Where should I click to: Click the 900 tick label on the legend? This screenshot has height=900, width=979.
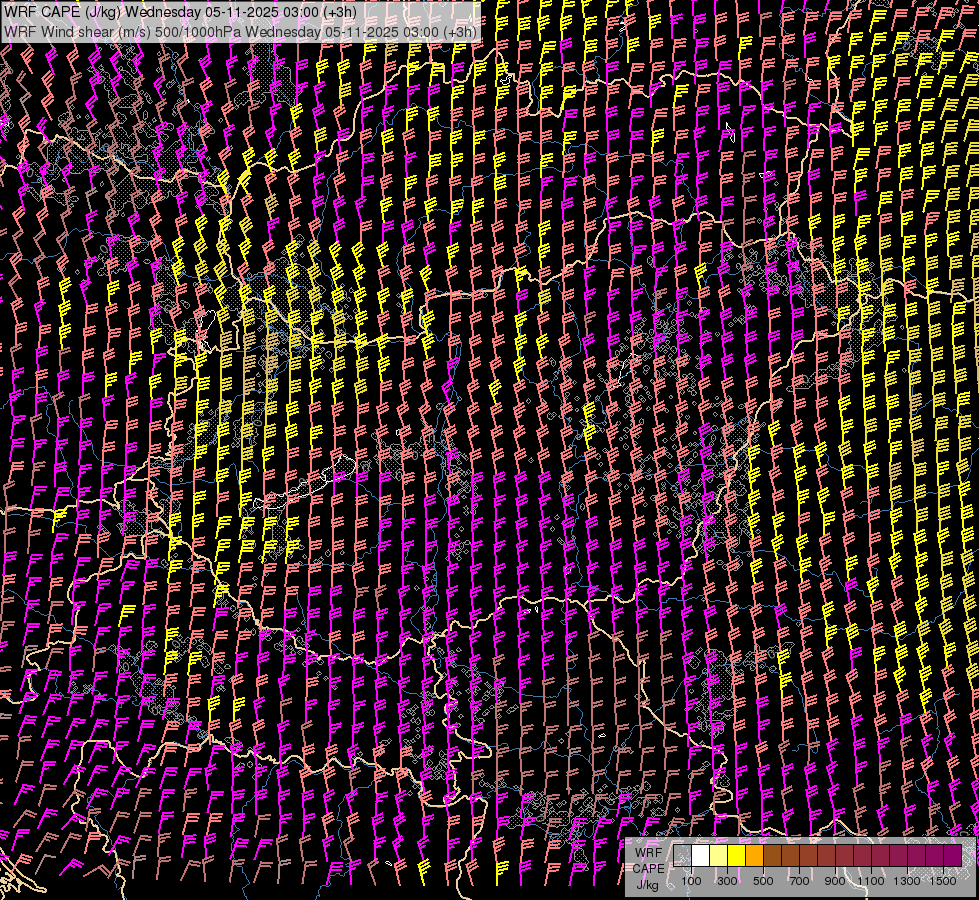coord(835,881)
